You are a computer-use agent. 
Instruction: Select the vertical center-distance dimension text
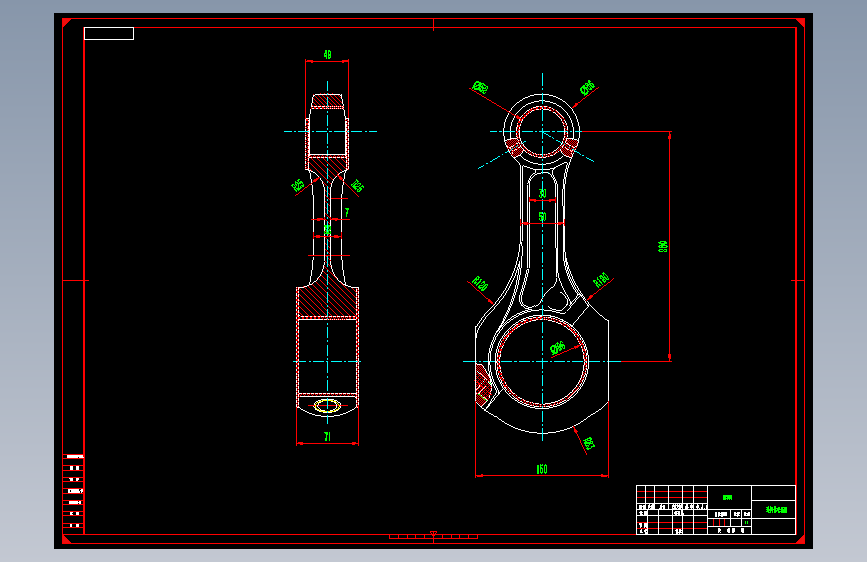pyautogui.click(x=663, y=246)
